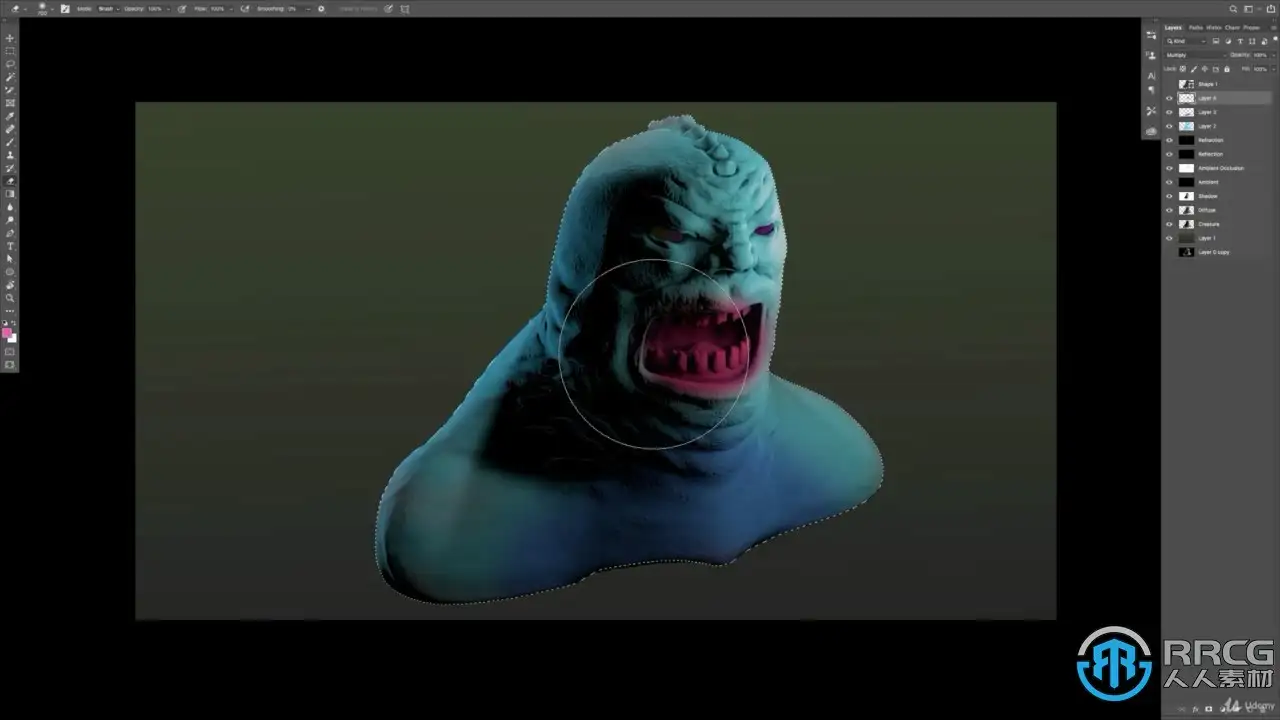Select the Ellipse shape tool
This screenshot has height=720, width=1280.
[10, 272]
